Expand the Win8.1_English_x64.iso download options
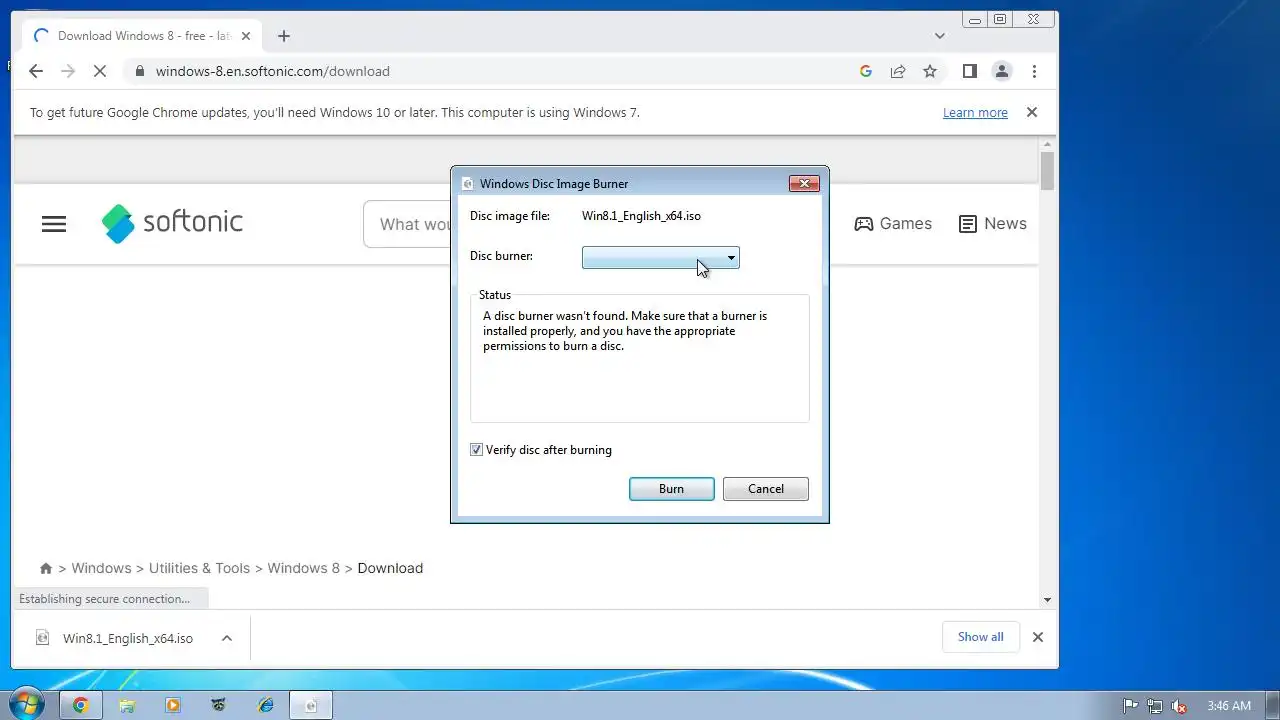Screen dimensions: 1280x720 pos(227,638)
